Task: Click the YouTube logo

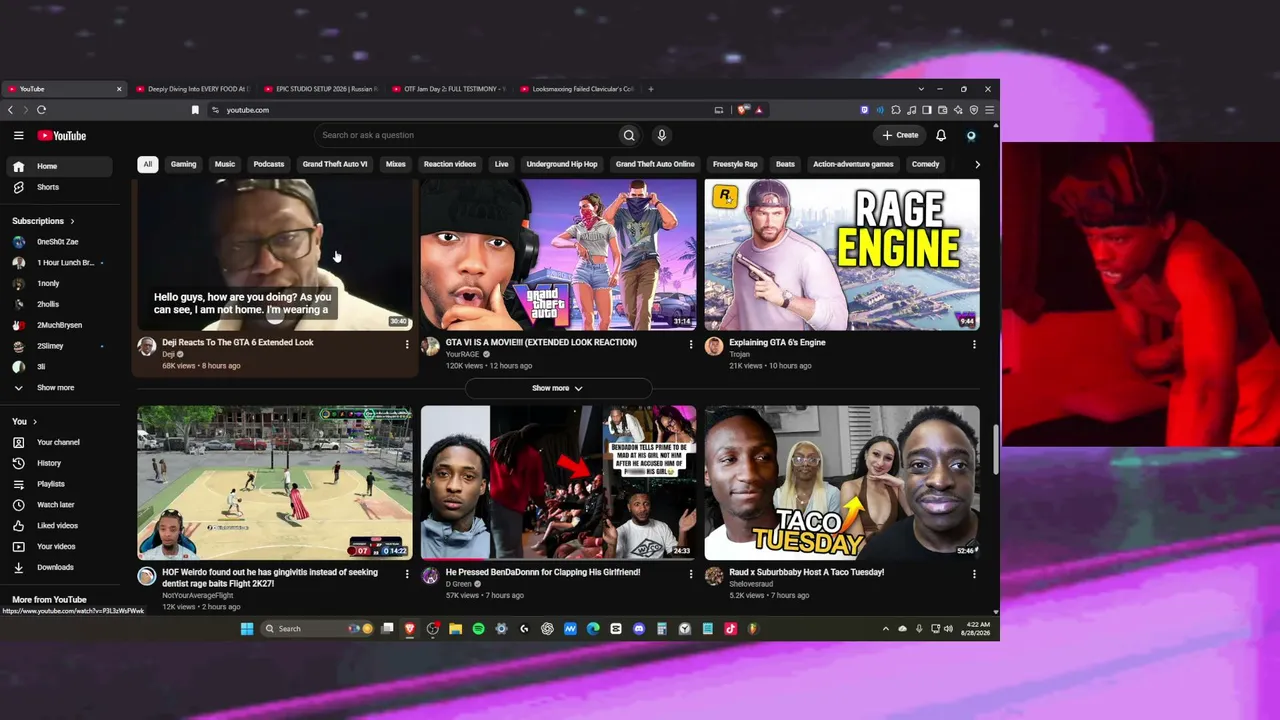Action: pos(62,135)
